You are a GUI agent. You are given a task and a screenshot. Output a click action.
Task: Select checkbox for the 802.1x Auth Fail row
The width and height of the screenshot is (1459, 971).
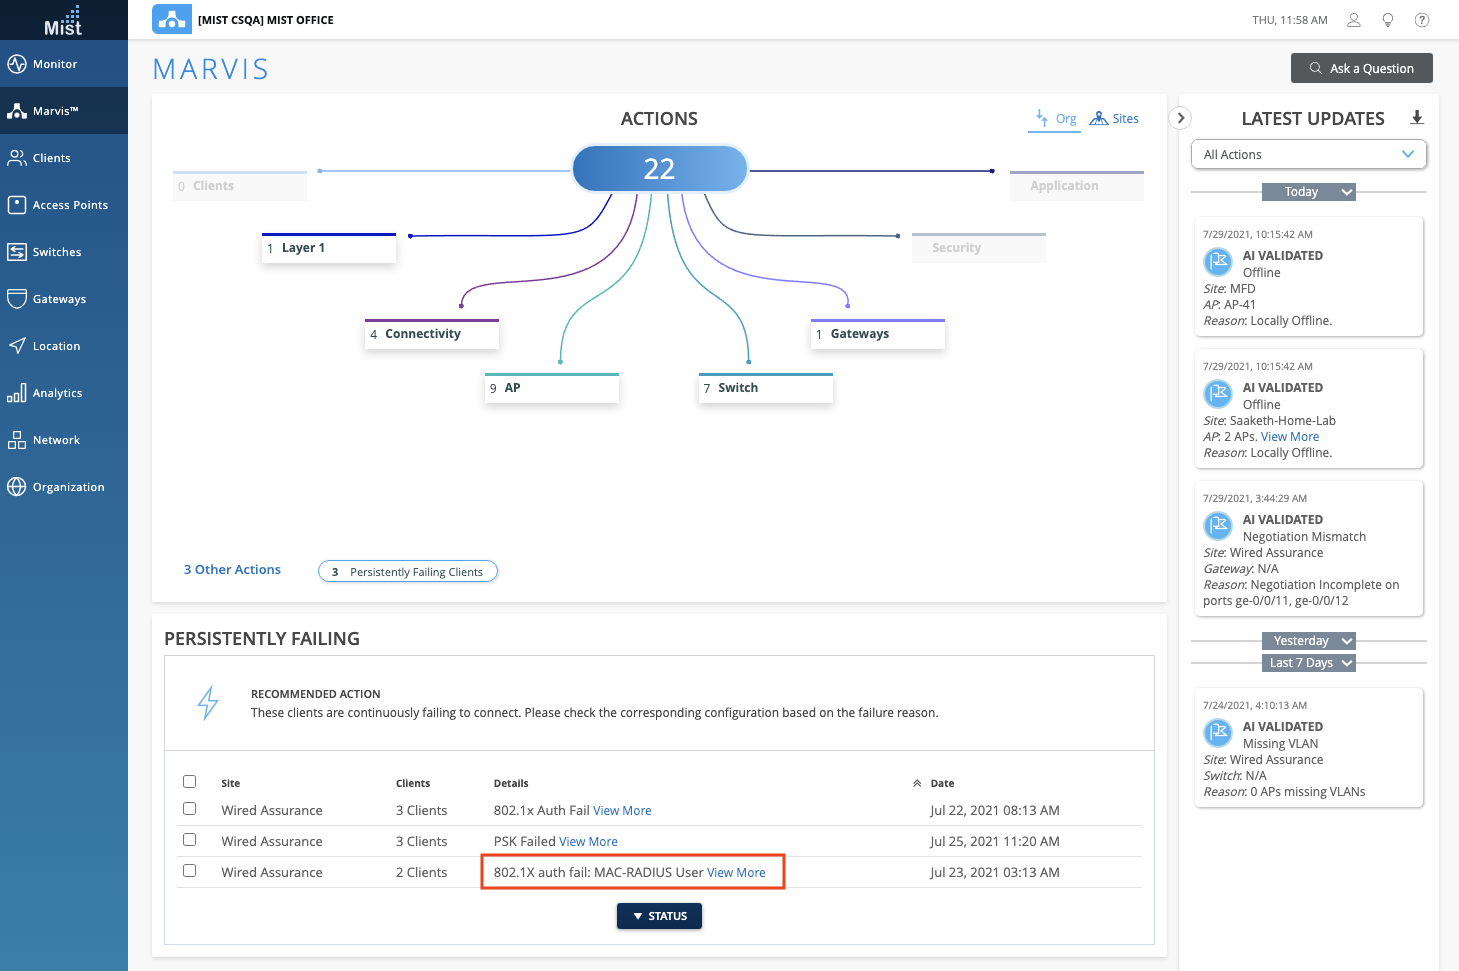click(x=190, y=809)
